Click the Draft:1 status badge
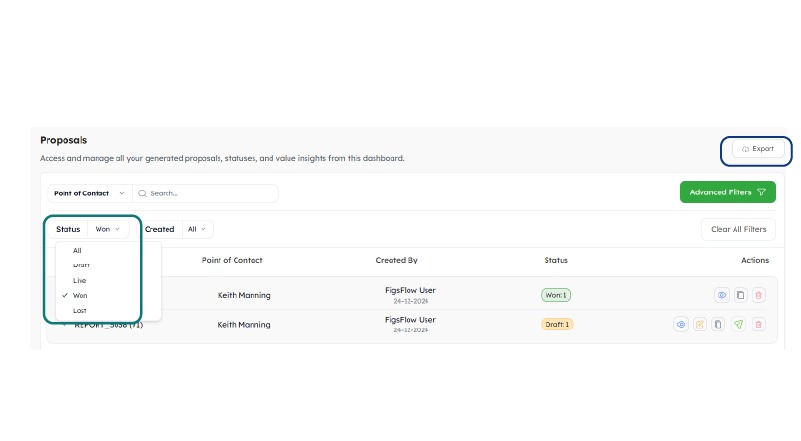The height and width of the screenshot is (441, 801). pyautogui.click(x=557, y=324)
